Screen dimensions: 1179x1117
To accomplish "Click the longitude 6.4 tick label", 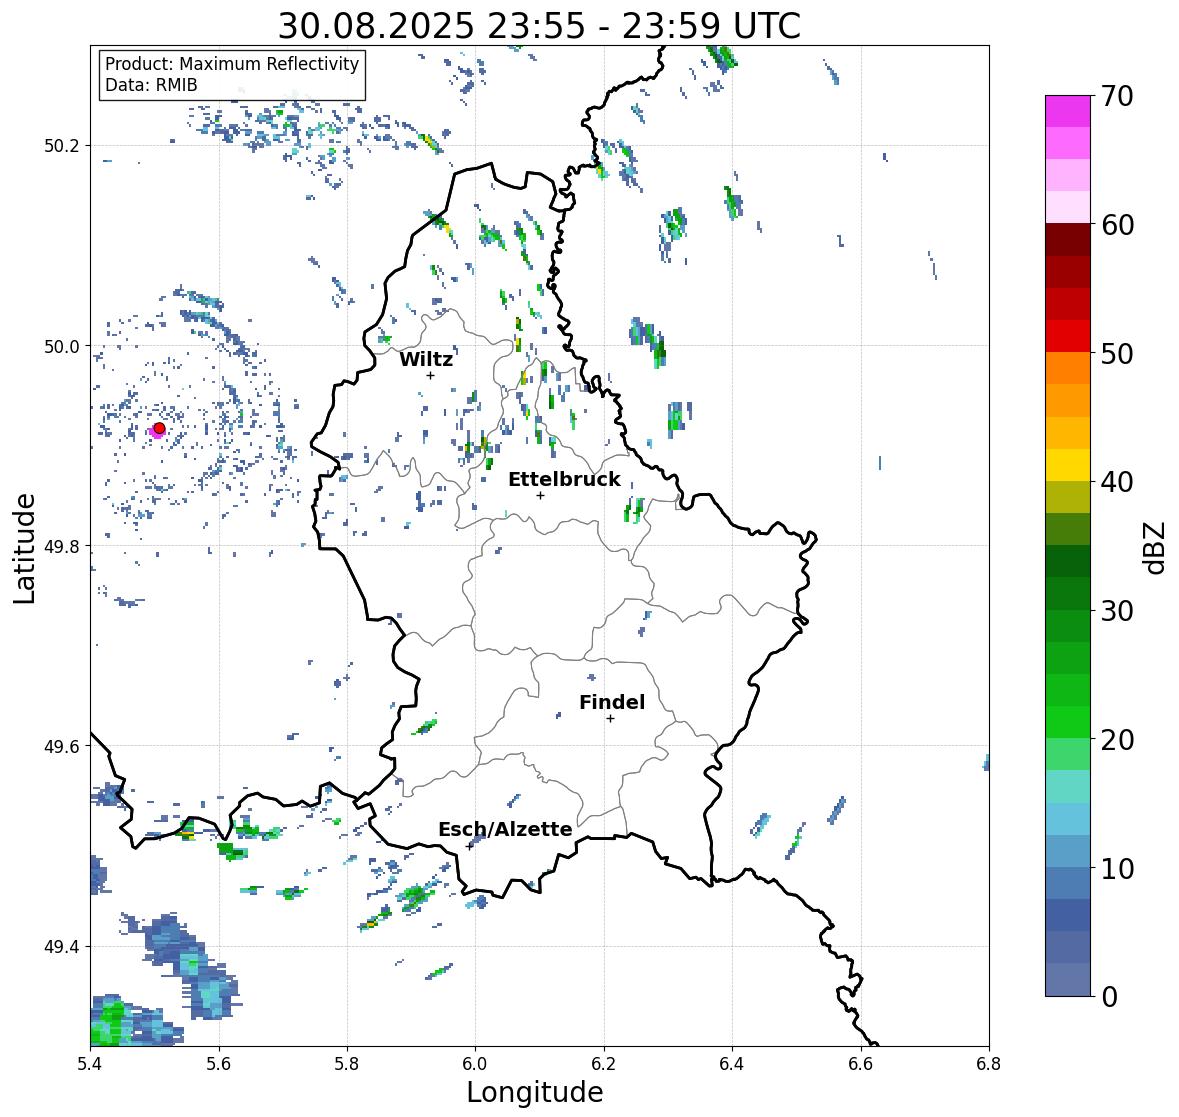I will click(732, 1064).
